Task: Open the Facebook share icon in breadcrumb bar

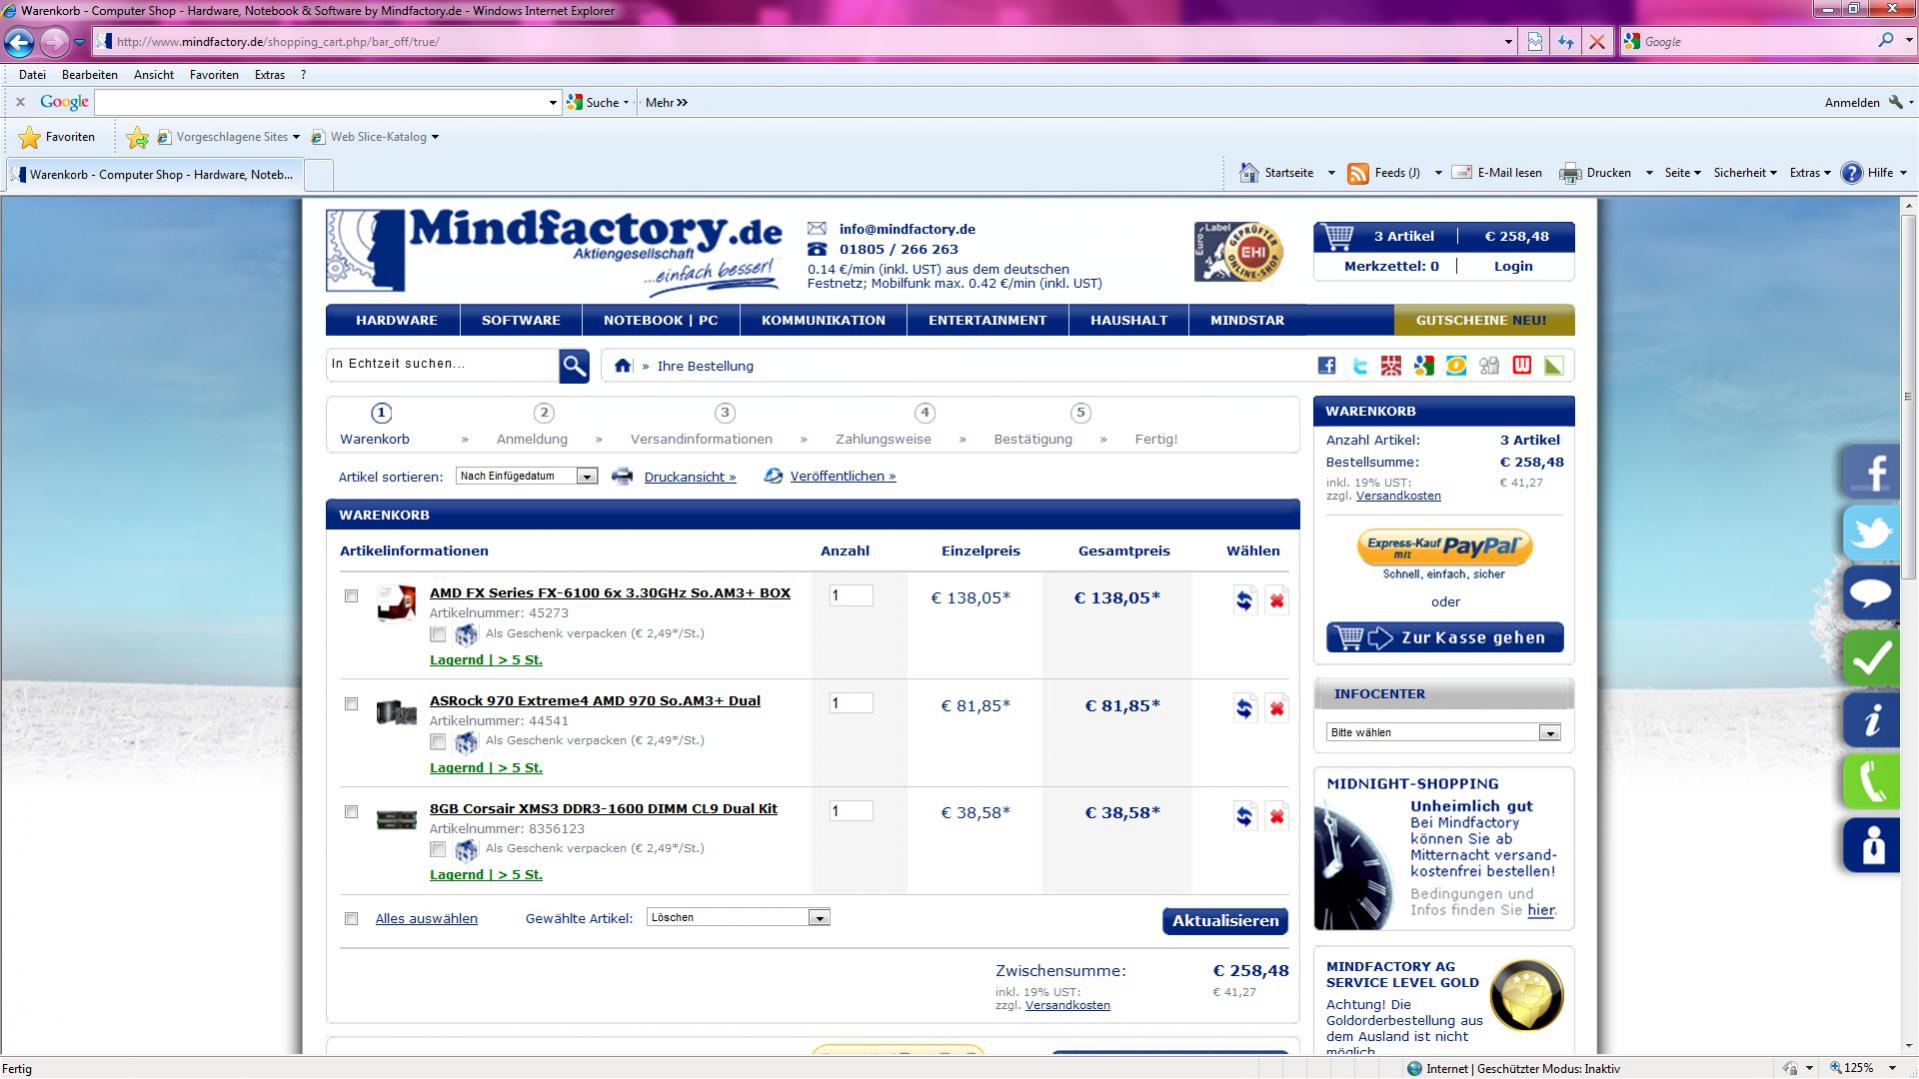Action: pos(1327,366)
